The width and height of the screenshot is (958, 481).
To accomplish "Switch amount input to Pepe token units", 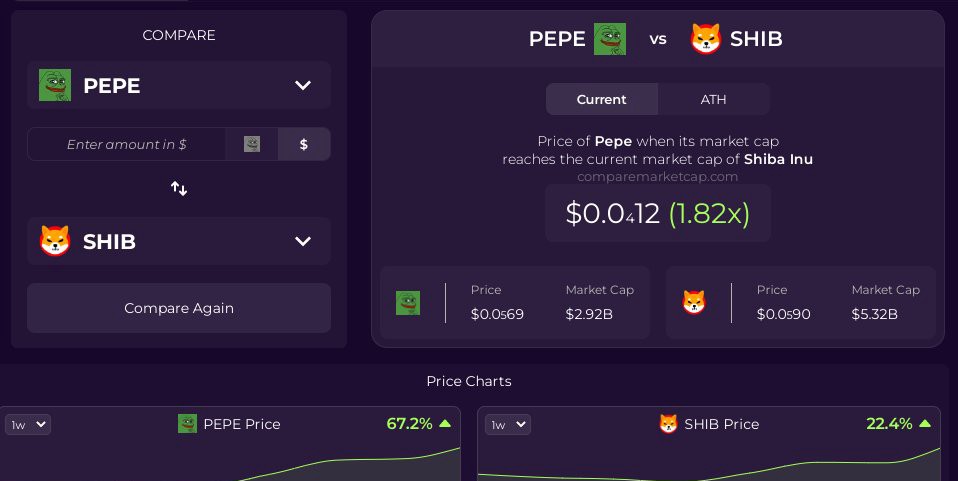I will click(x=252, y=144).
